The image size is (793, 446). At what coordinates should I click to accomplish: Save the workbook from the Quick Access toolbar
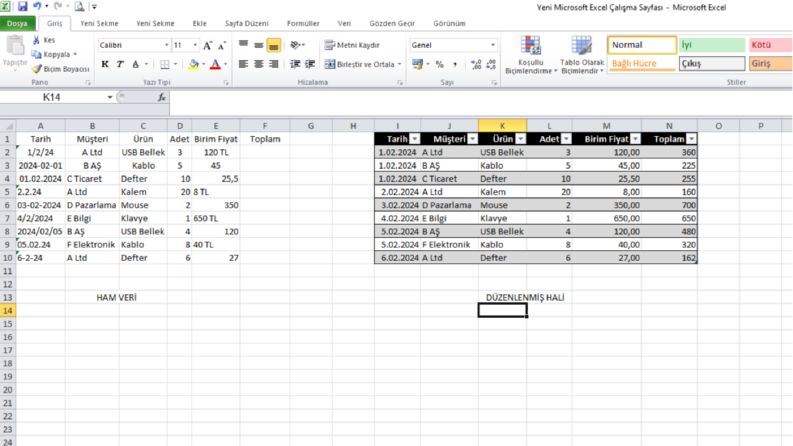(22, 7)
